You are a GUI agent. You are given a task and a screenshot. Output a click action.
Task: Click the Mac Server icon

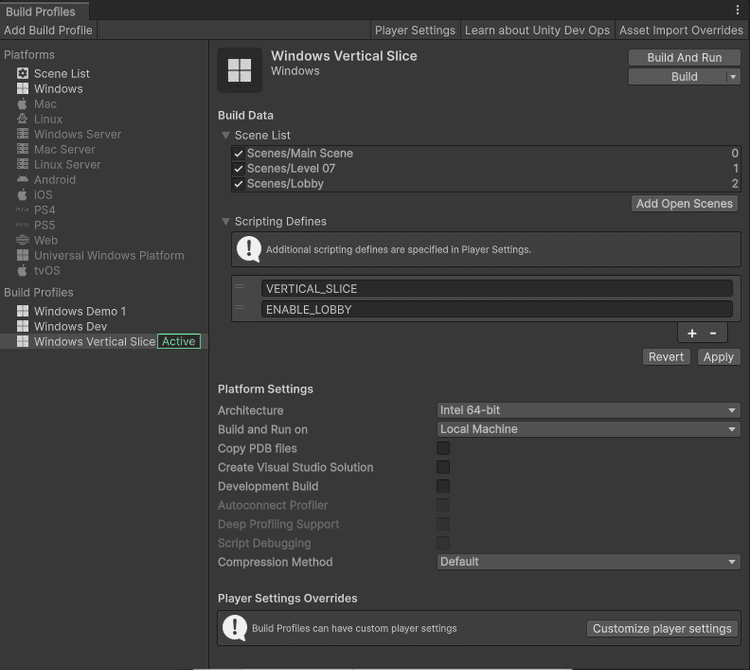(x=22, y=149)
